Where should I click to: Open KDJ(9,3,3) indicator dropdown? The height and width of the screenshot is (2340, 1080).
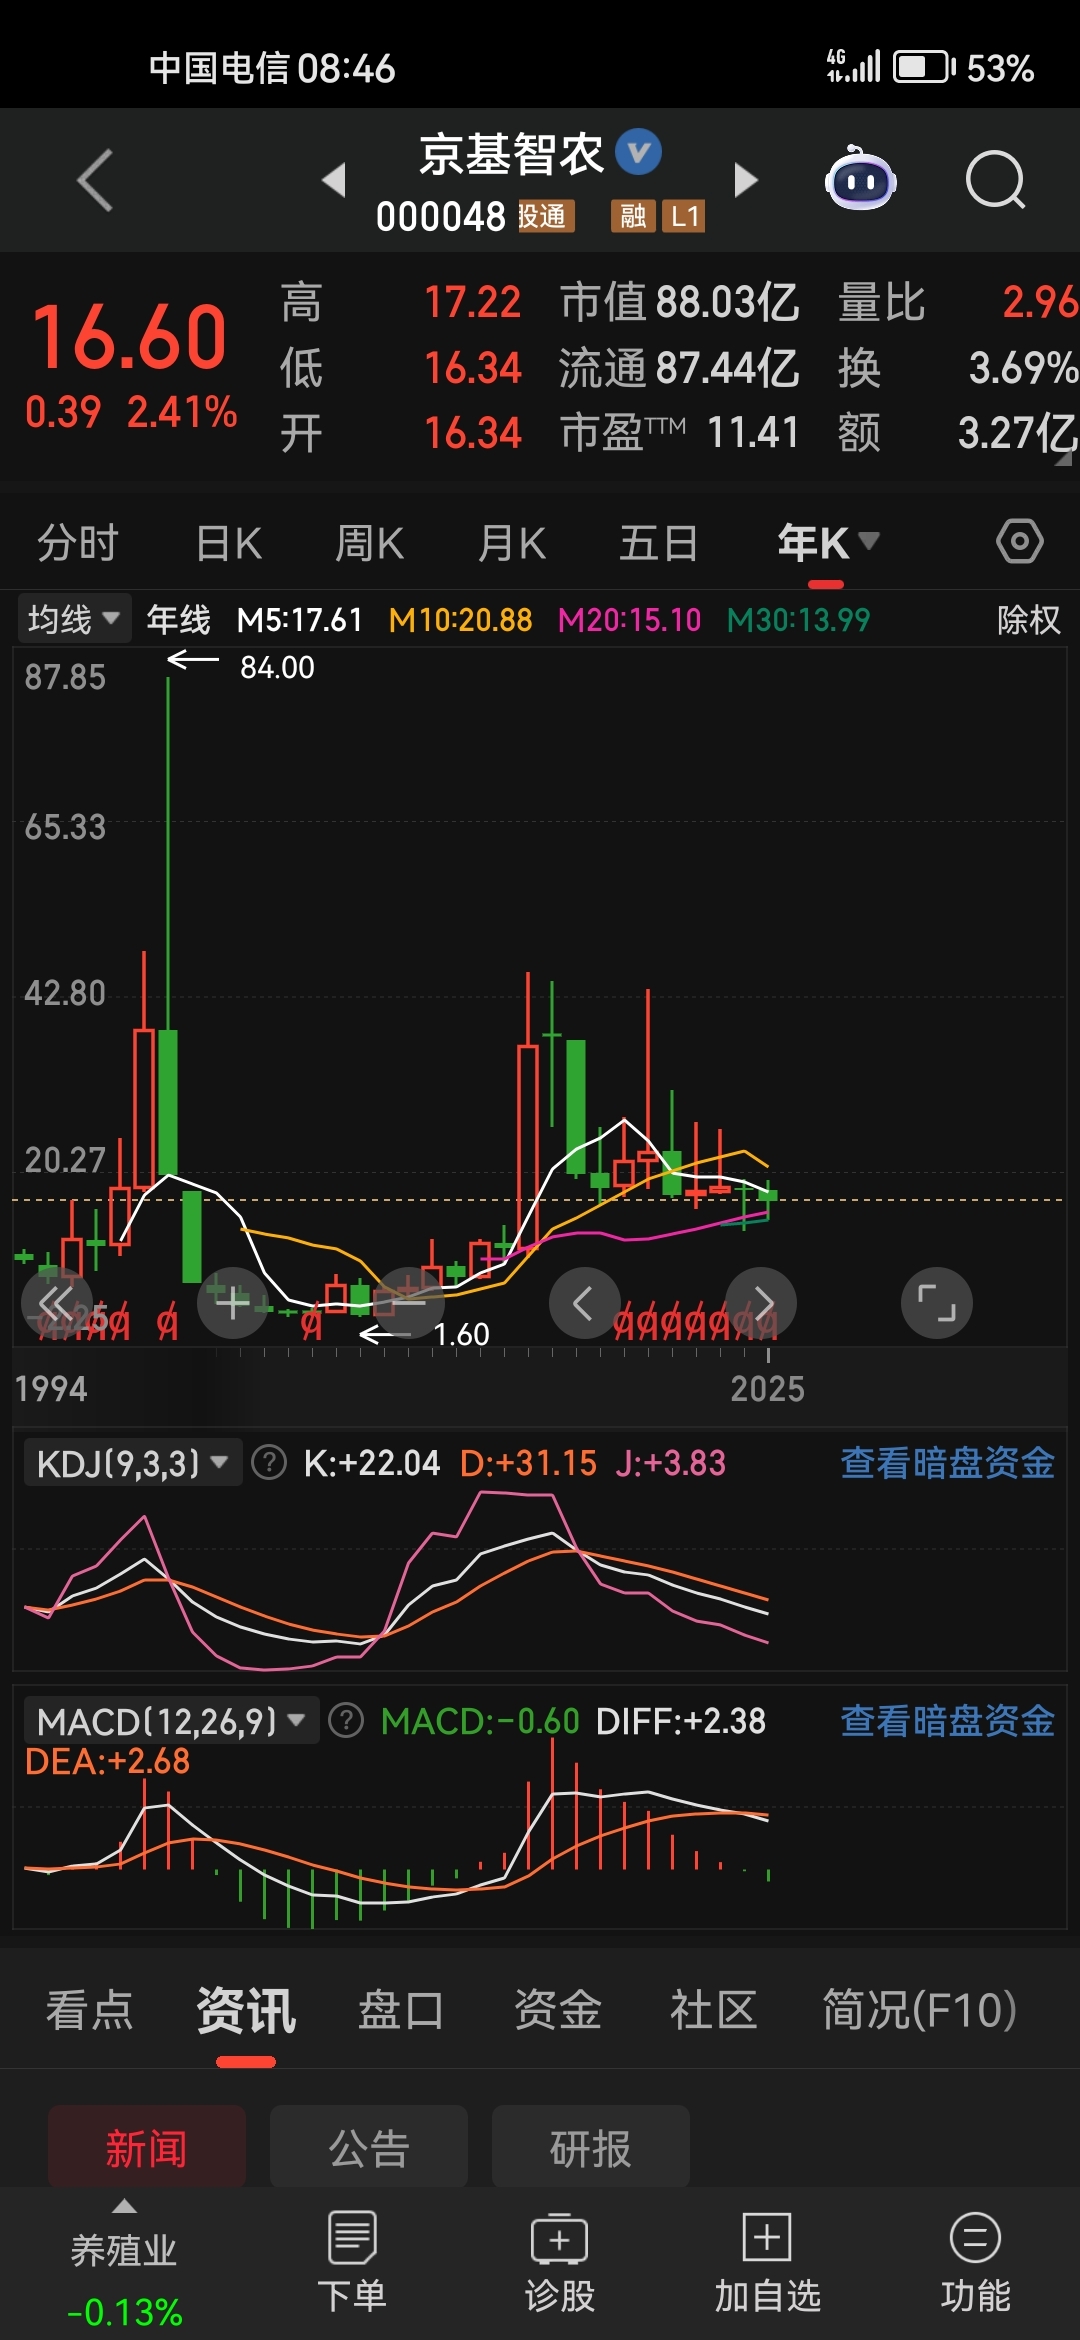(x=132, y=1463)
